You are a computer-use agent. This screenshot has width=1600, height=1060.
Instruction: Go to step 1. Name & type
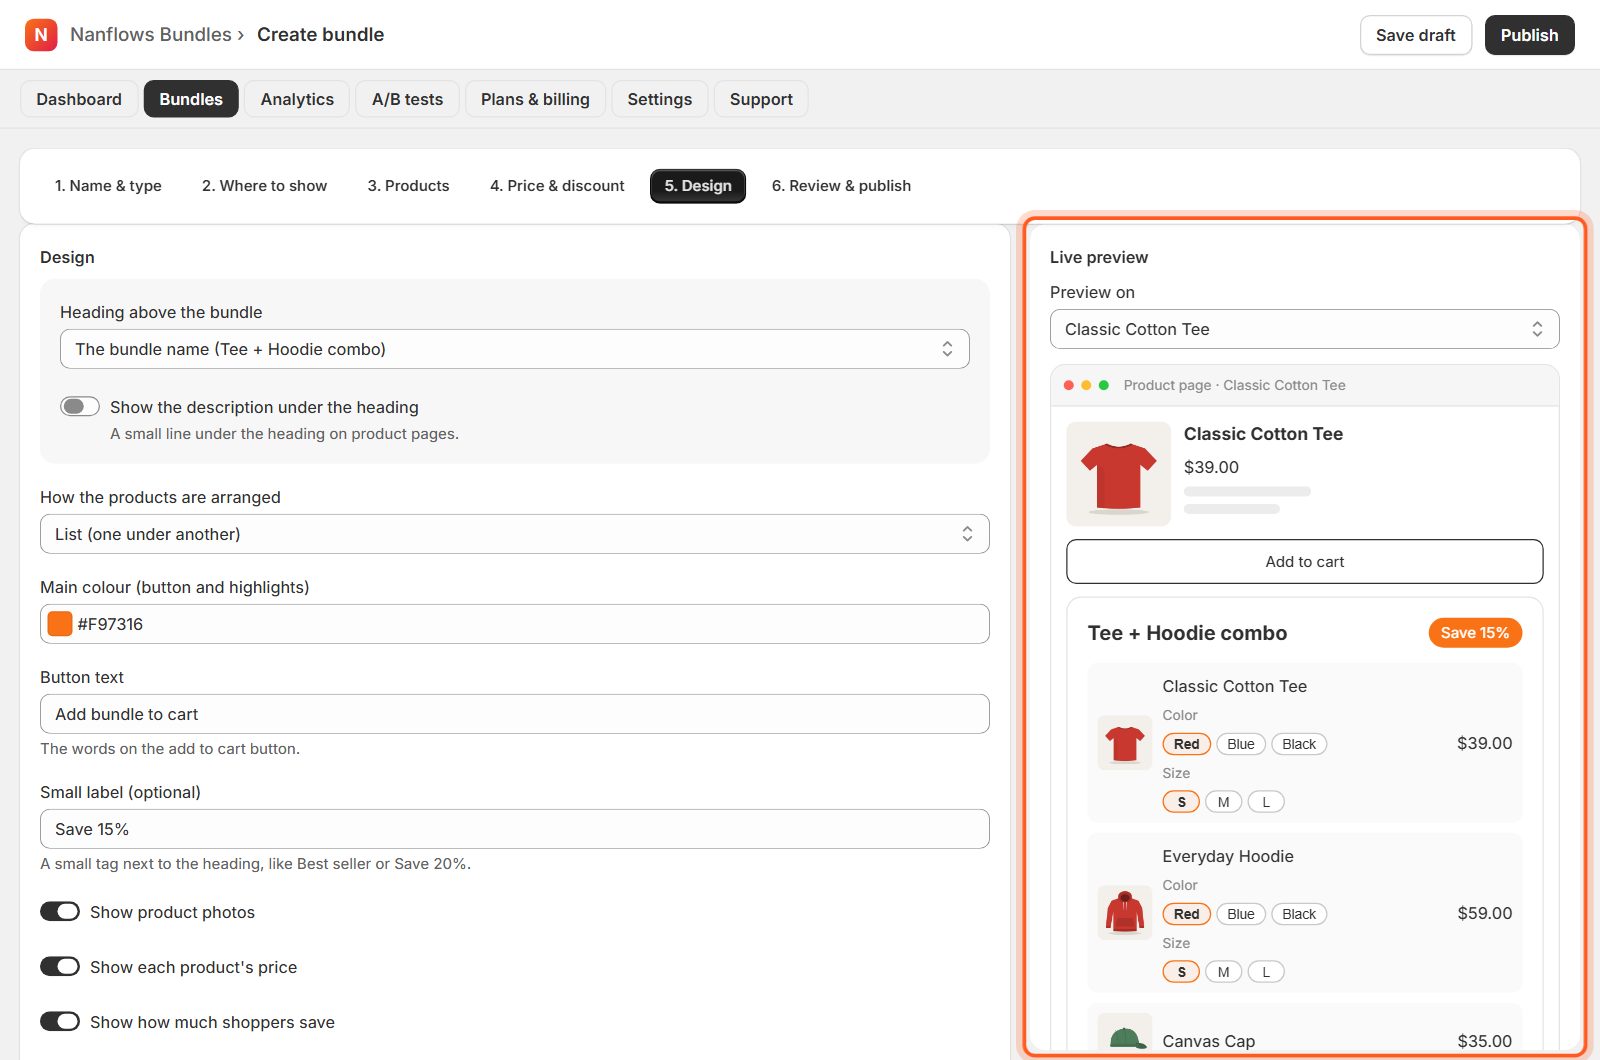click(108, 186)
